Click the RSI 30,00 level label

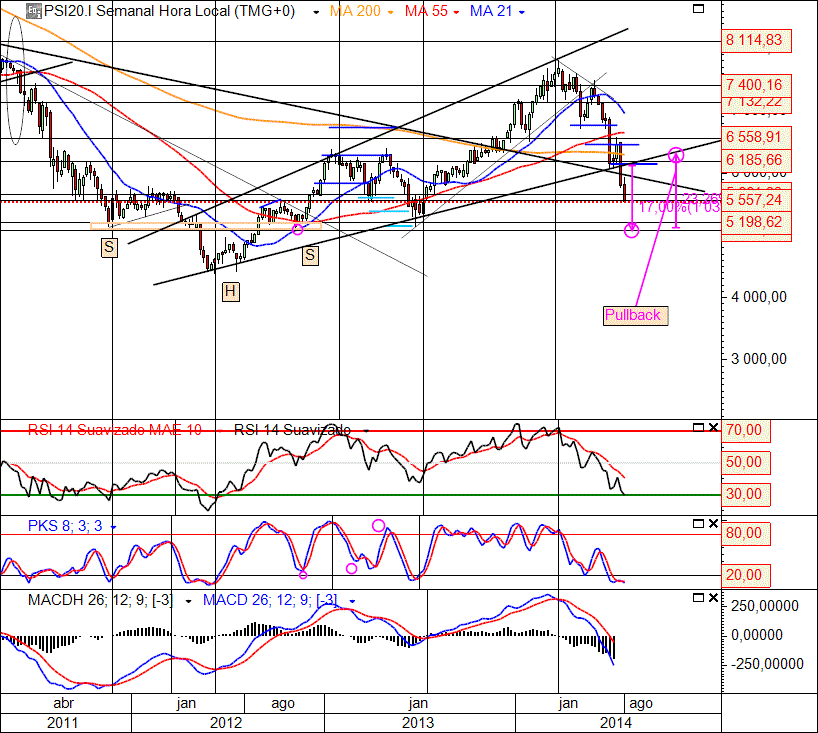(x=745, y=494)
